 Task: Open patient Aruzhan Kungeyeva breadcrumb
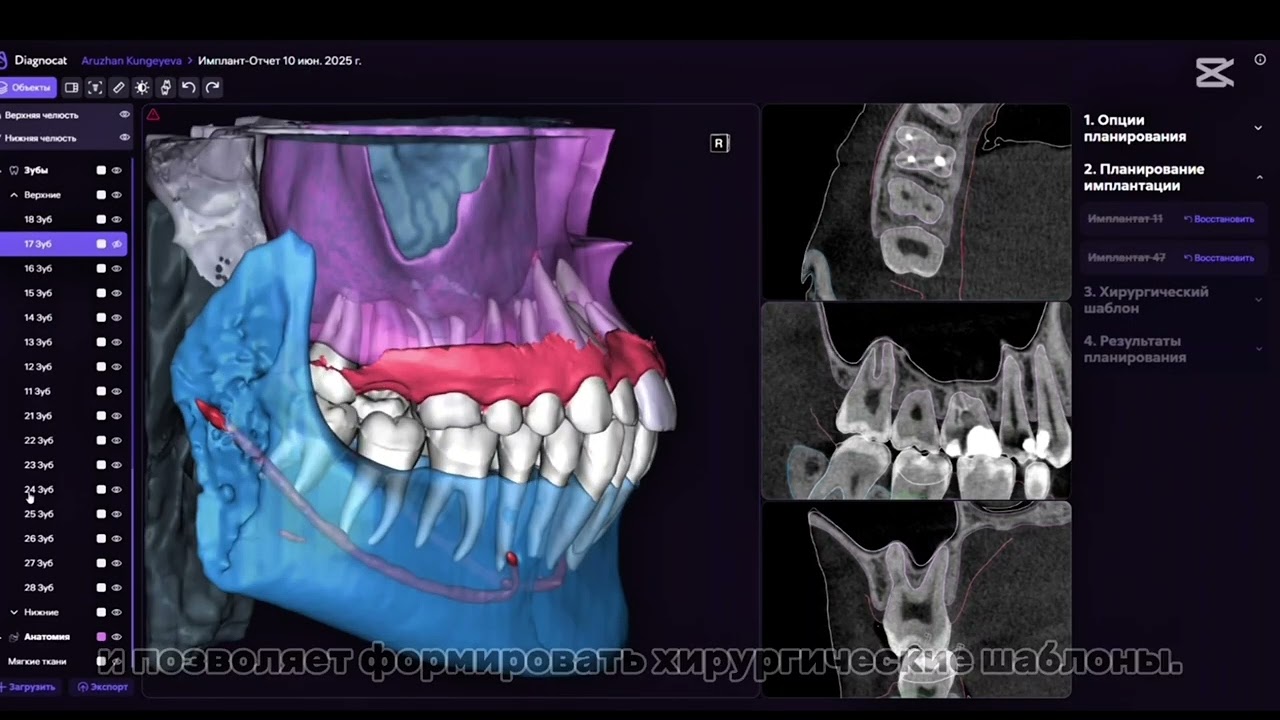pos(131,61)
